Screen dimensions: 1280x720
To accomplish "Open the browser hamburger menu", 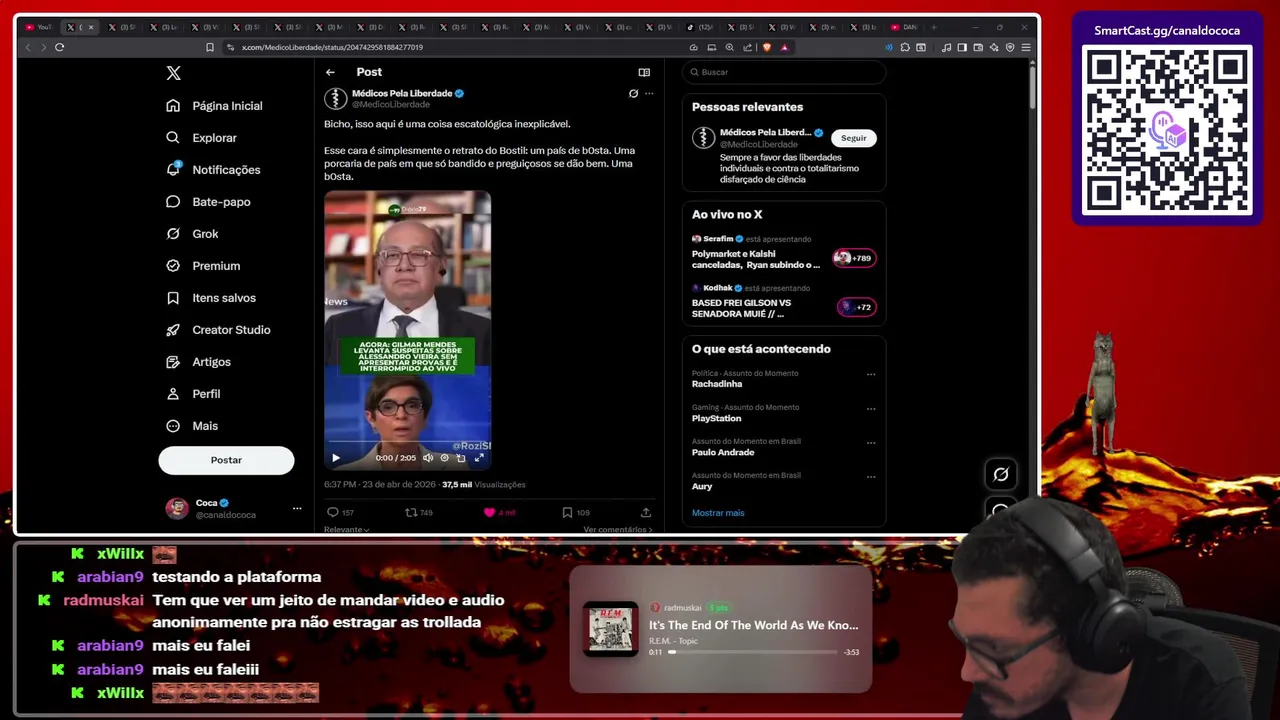I will [x=1026, y=47].
